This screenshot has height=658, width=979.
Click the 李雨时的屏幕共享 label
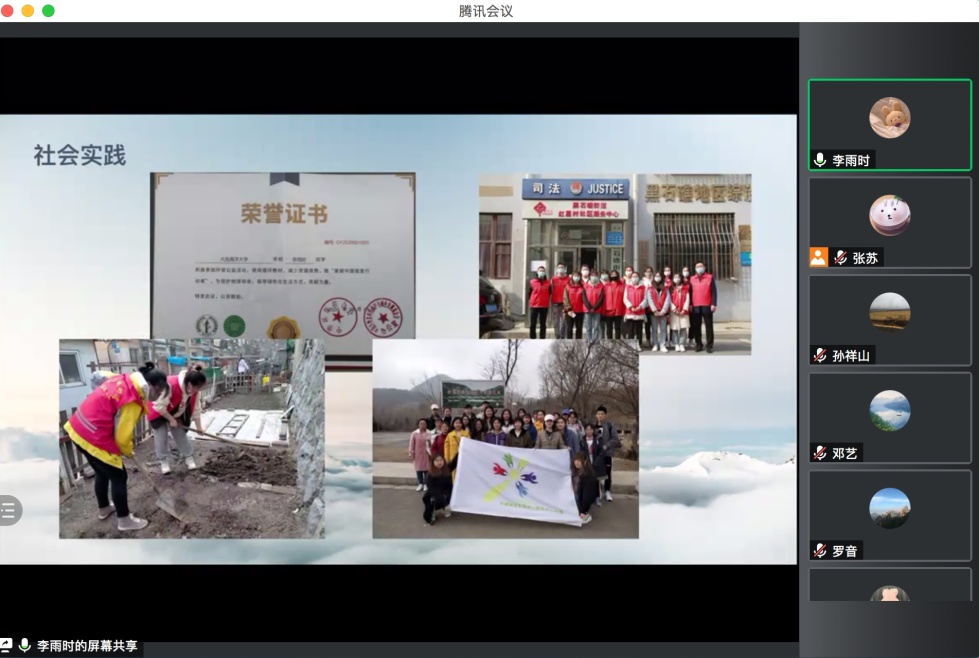click(87, 646)
